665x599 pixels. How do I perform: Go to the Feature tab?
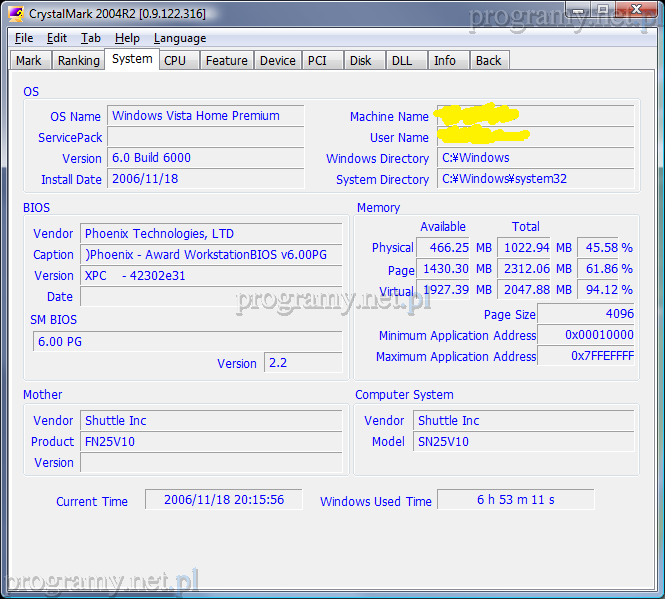click(226, 61)
